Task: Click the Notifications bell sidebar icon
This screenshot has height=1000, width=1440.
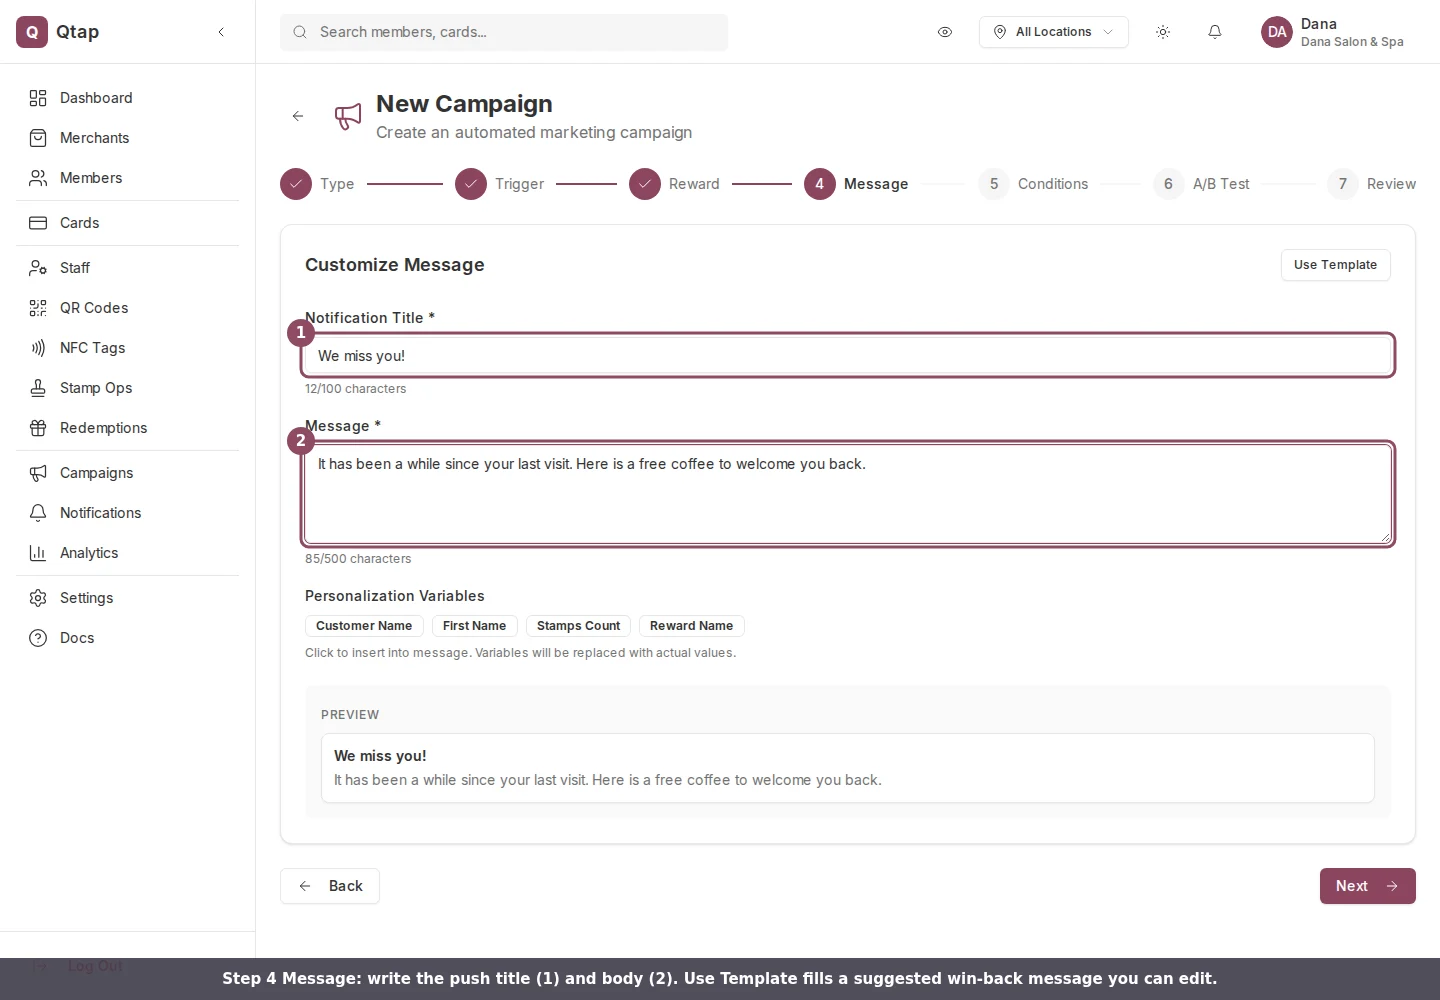Action: click(x=38, y=513)
